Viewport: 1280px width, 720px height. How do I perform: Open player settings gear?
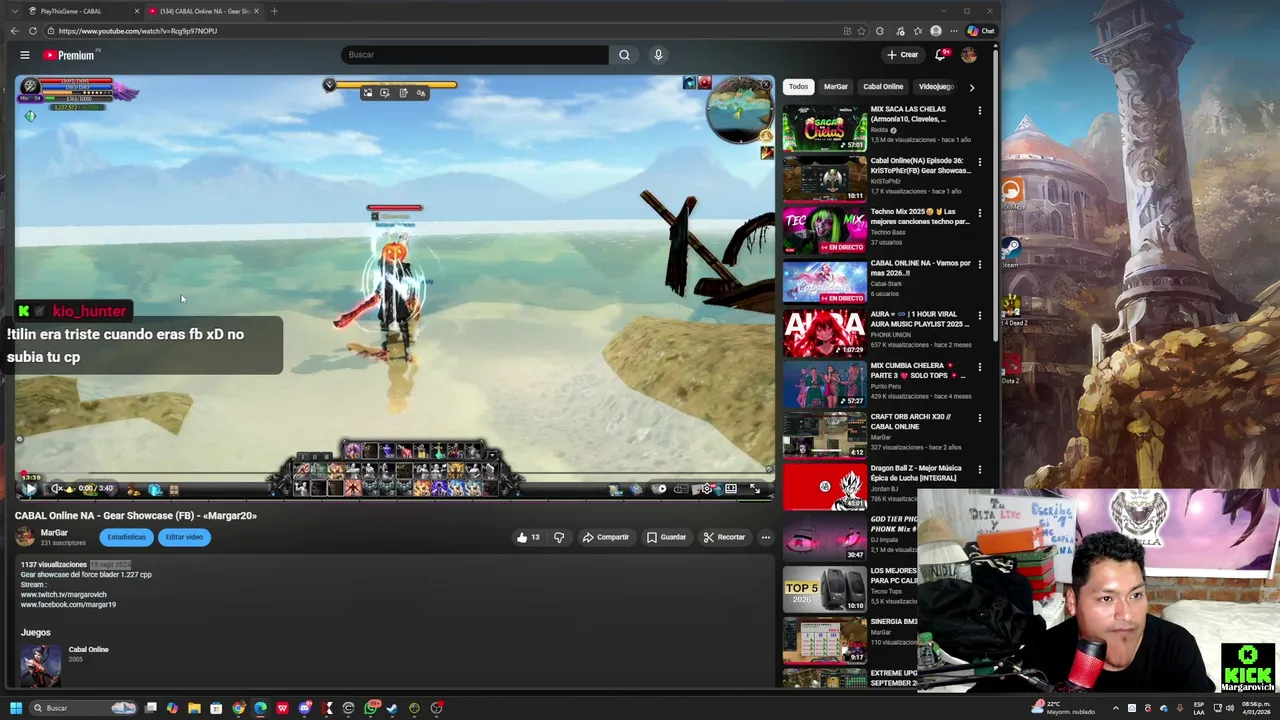point(707,489)
